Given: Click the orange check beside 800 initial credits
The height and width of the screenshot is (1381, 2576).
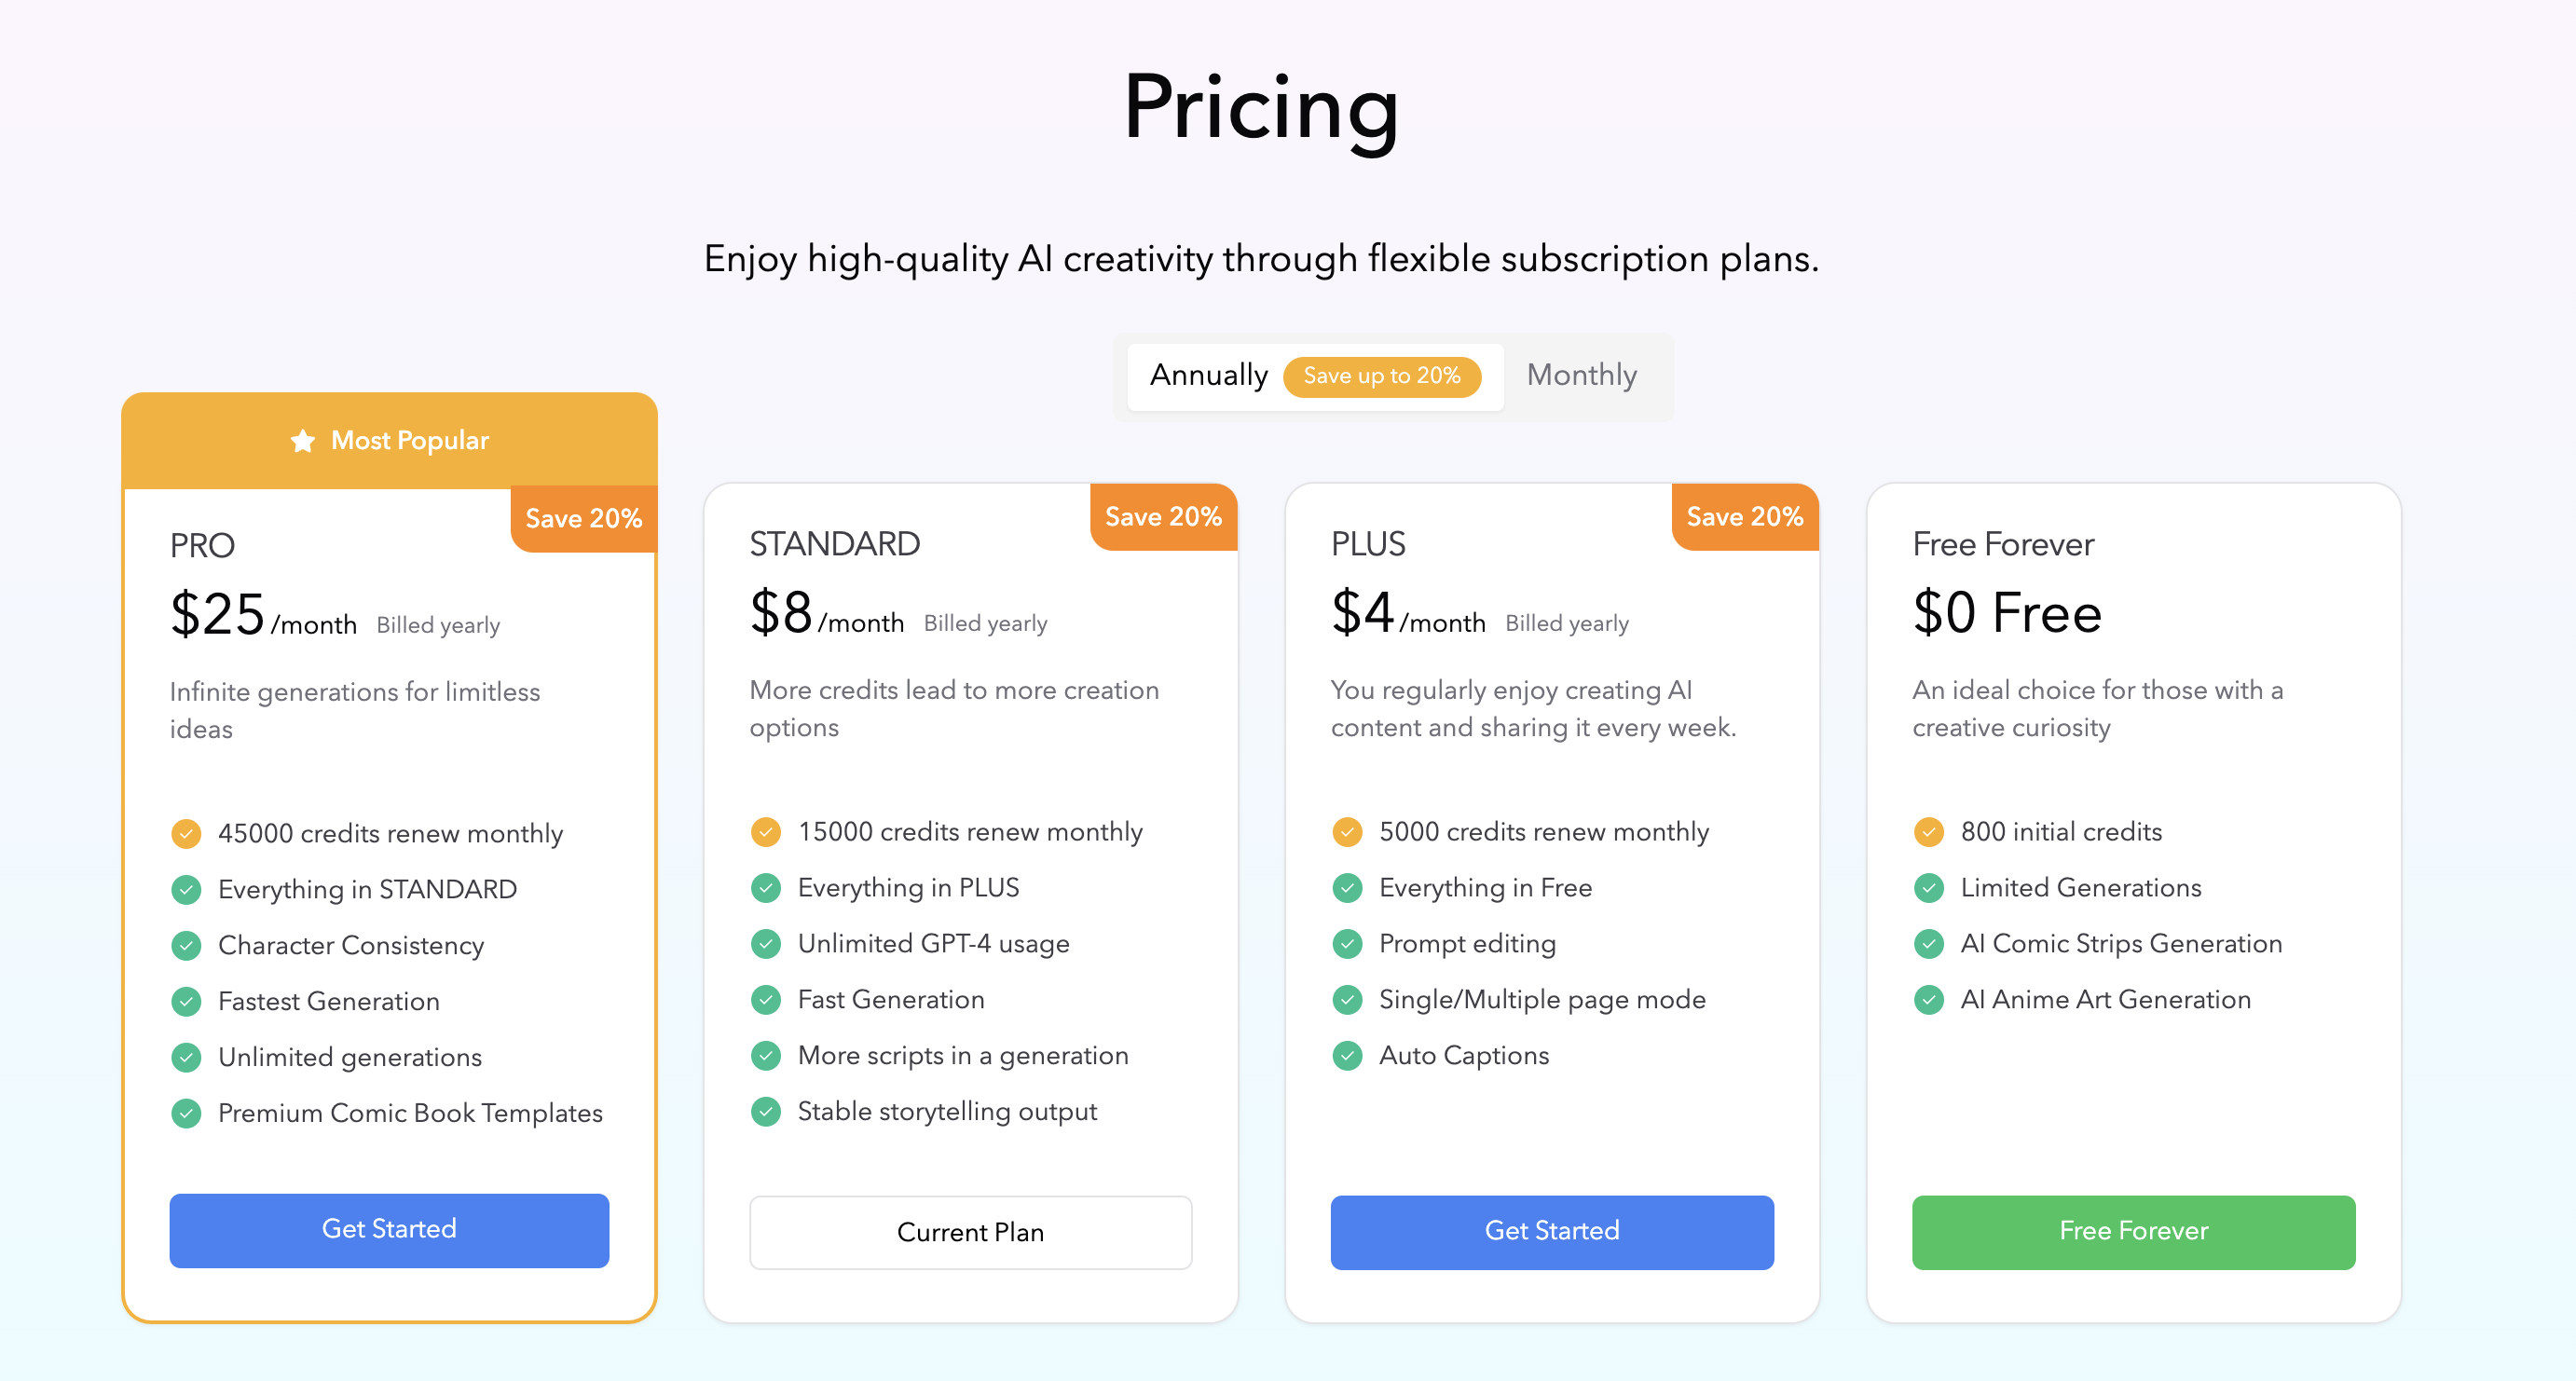Looking at the screenshot, I should tap(1928, 831).
